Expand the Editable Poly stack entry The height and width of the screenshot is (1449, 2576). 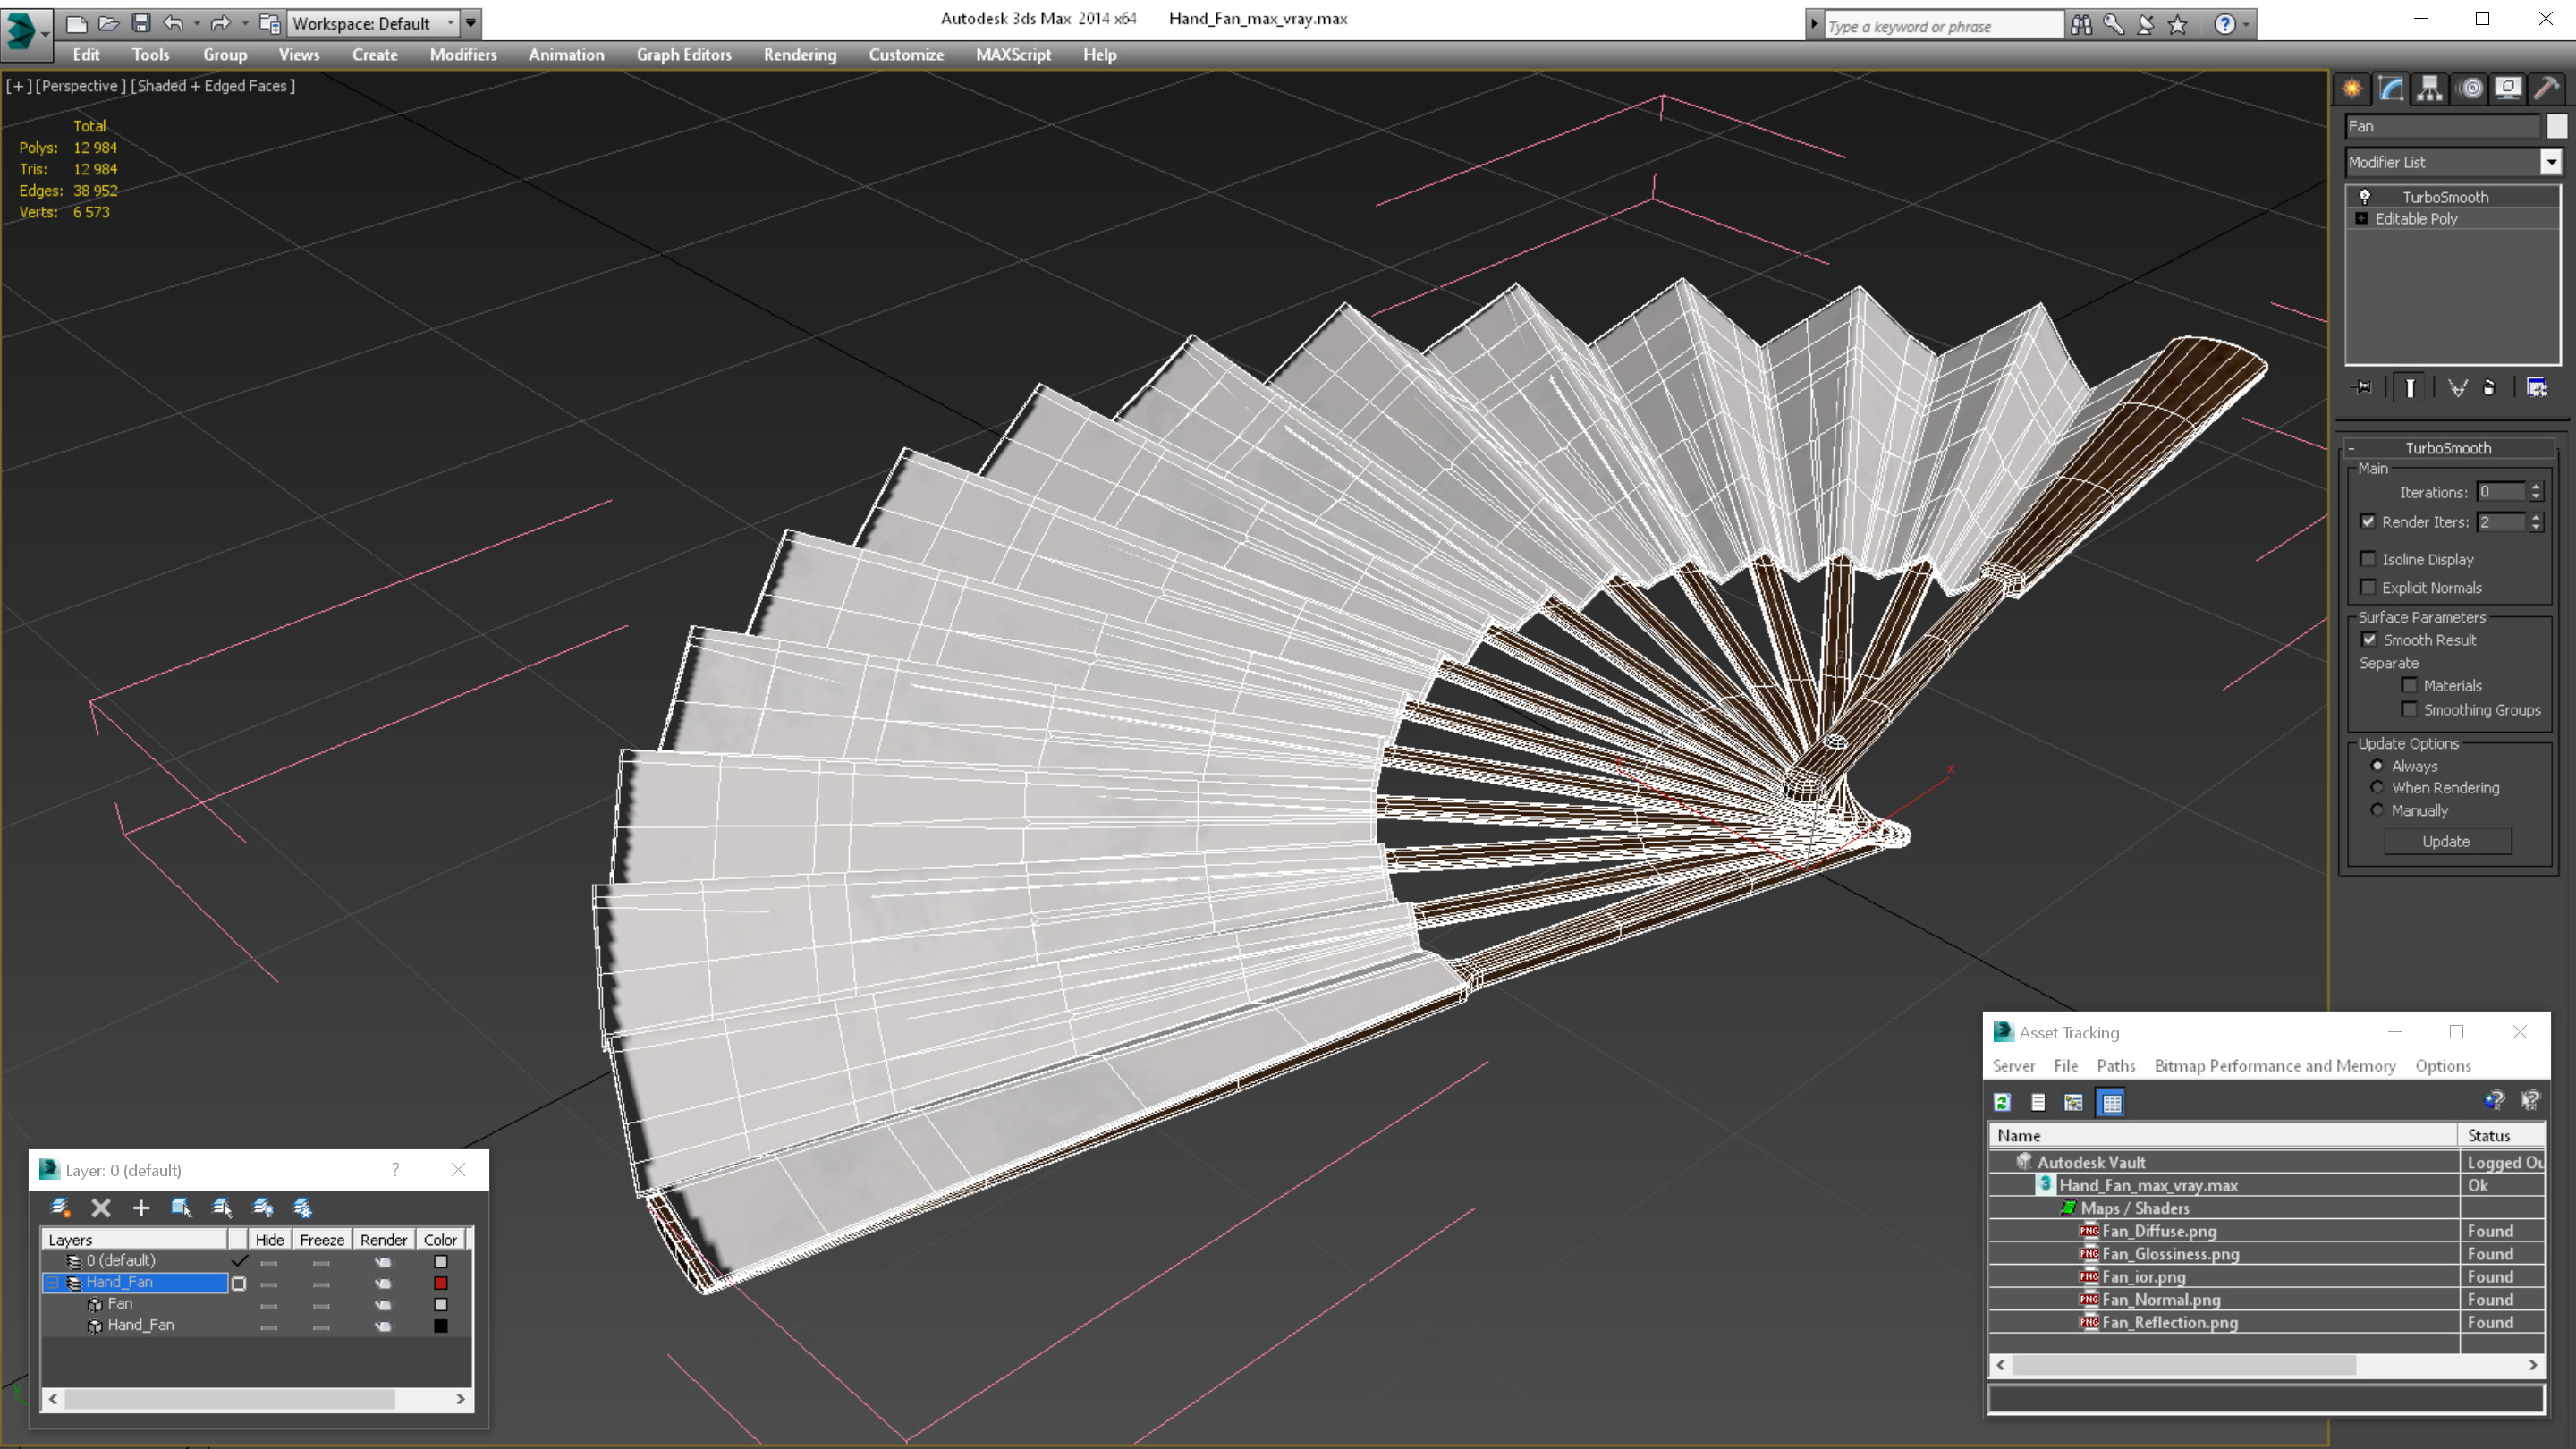coord(2362,219)
